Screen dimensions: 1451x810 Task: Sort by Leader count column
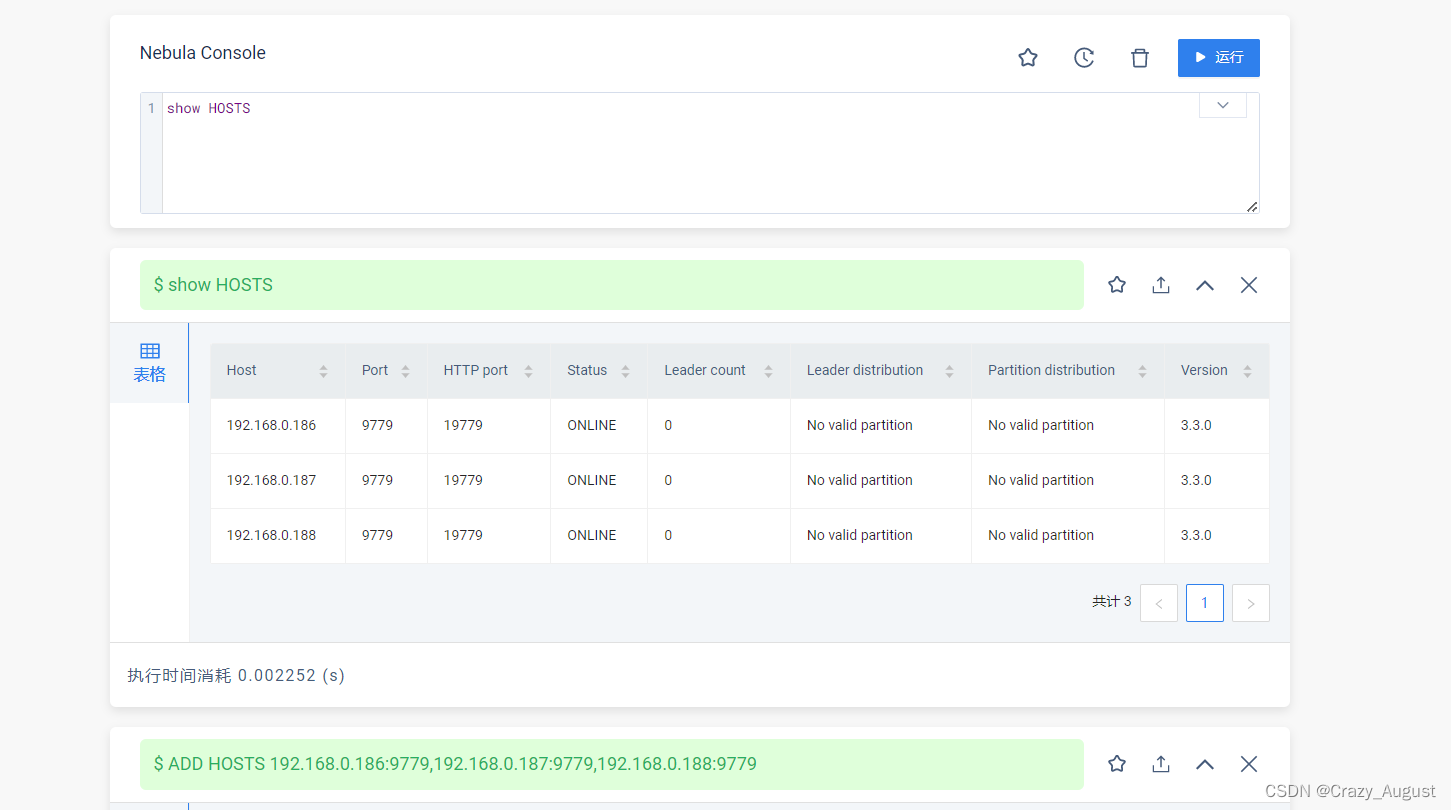point(768,371)
